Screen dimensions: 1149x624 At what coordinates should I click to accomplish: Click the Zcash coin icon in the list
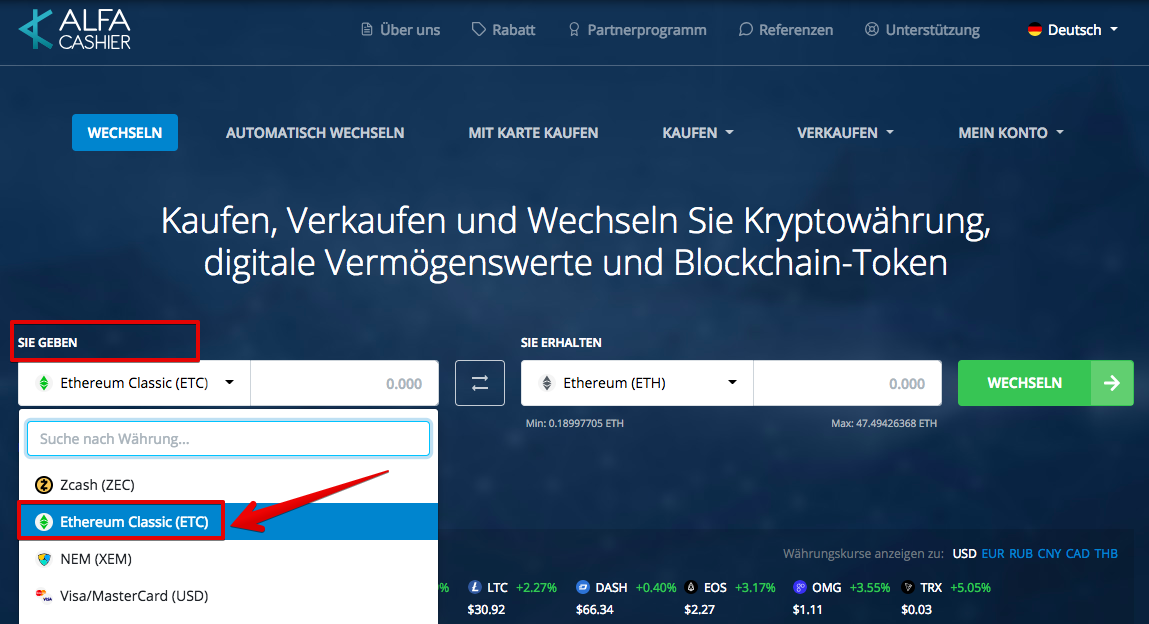(x=44, y=485)
